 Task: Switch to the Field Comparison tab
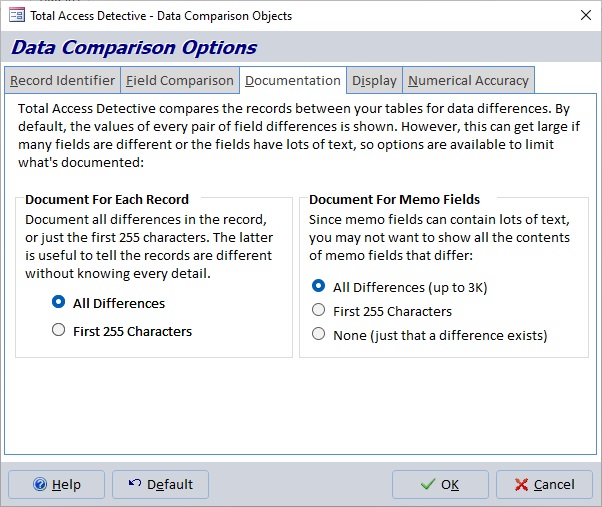(180, 80)
